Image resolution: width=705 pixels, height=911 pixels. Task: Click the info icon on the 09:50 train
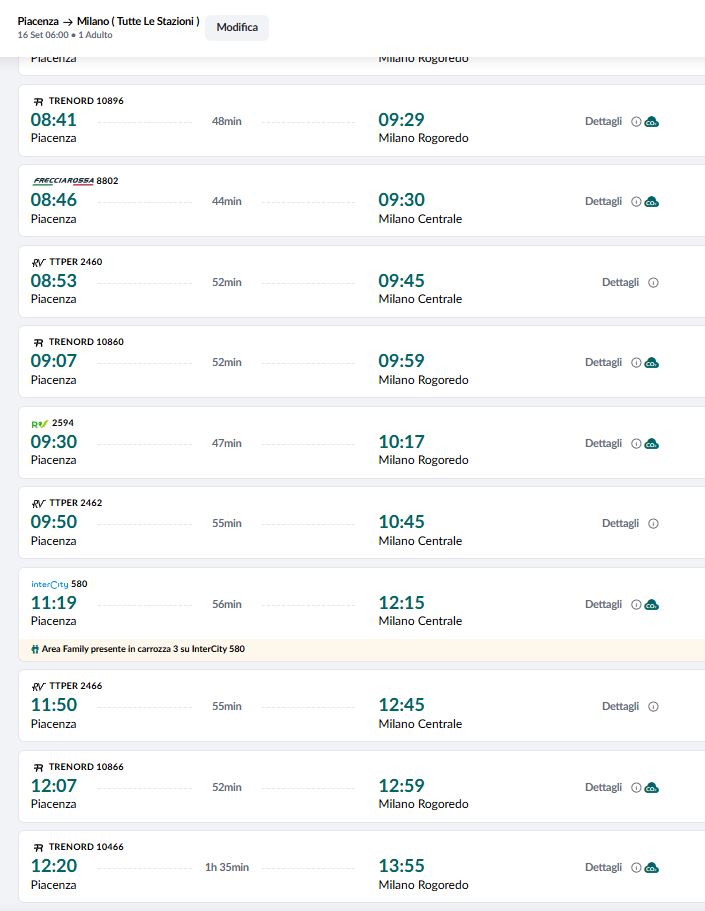coord(654,524)
